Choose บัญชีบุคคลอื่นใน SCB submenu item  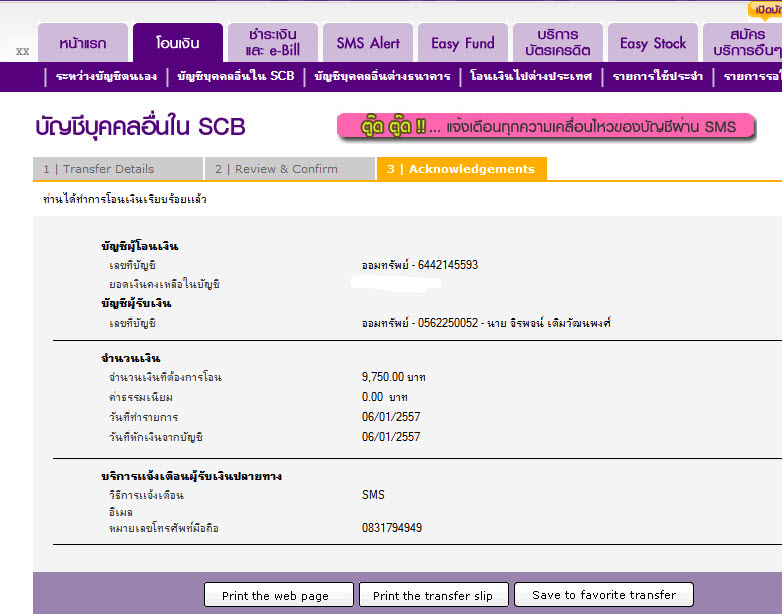pyautogui.click(x=236, y=76)
